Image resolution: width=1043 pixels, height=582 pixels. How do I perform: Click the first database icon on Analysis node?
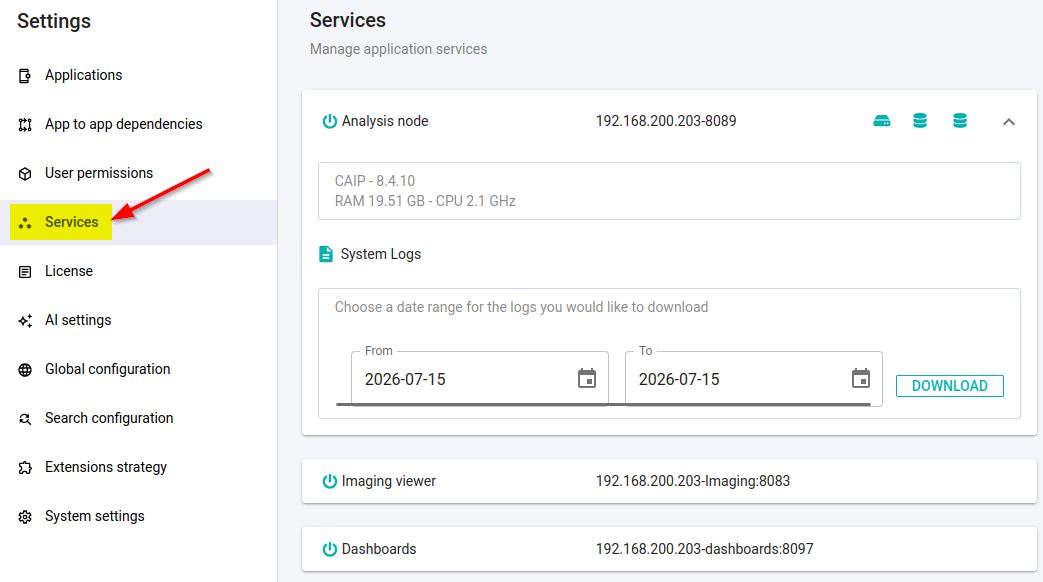click(x=920, y=120)
